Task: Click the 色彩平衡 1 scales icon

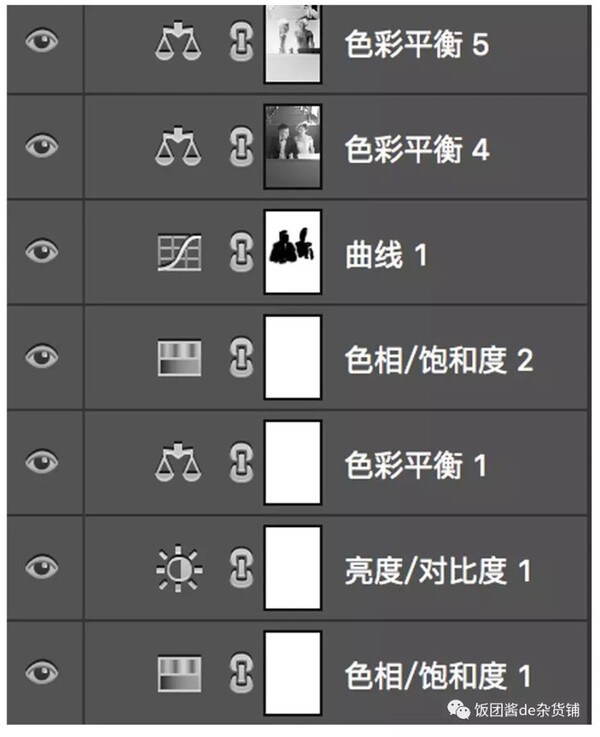Action: pyautogui.click(x=178, y=461)
